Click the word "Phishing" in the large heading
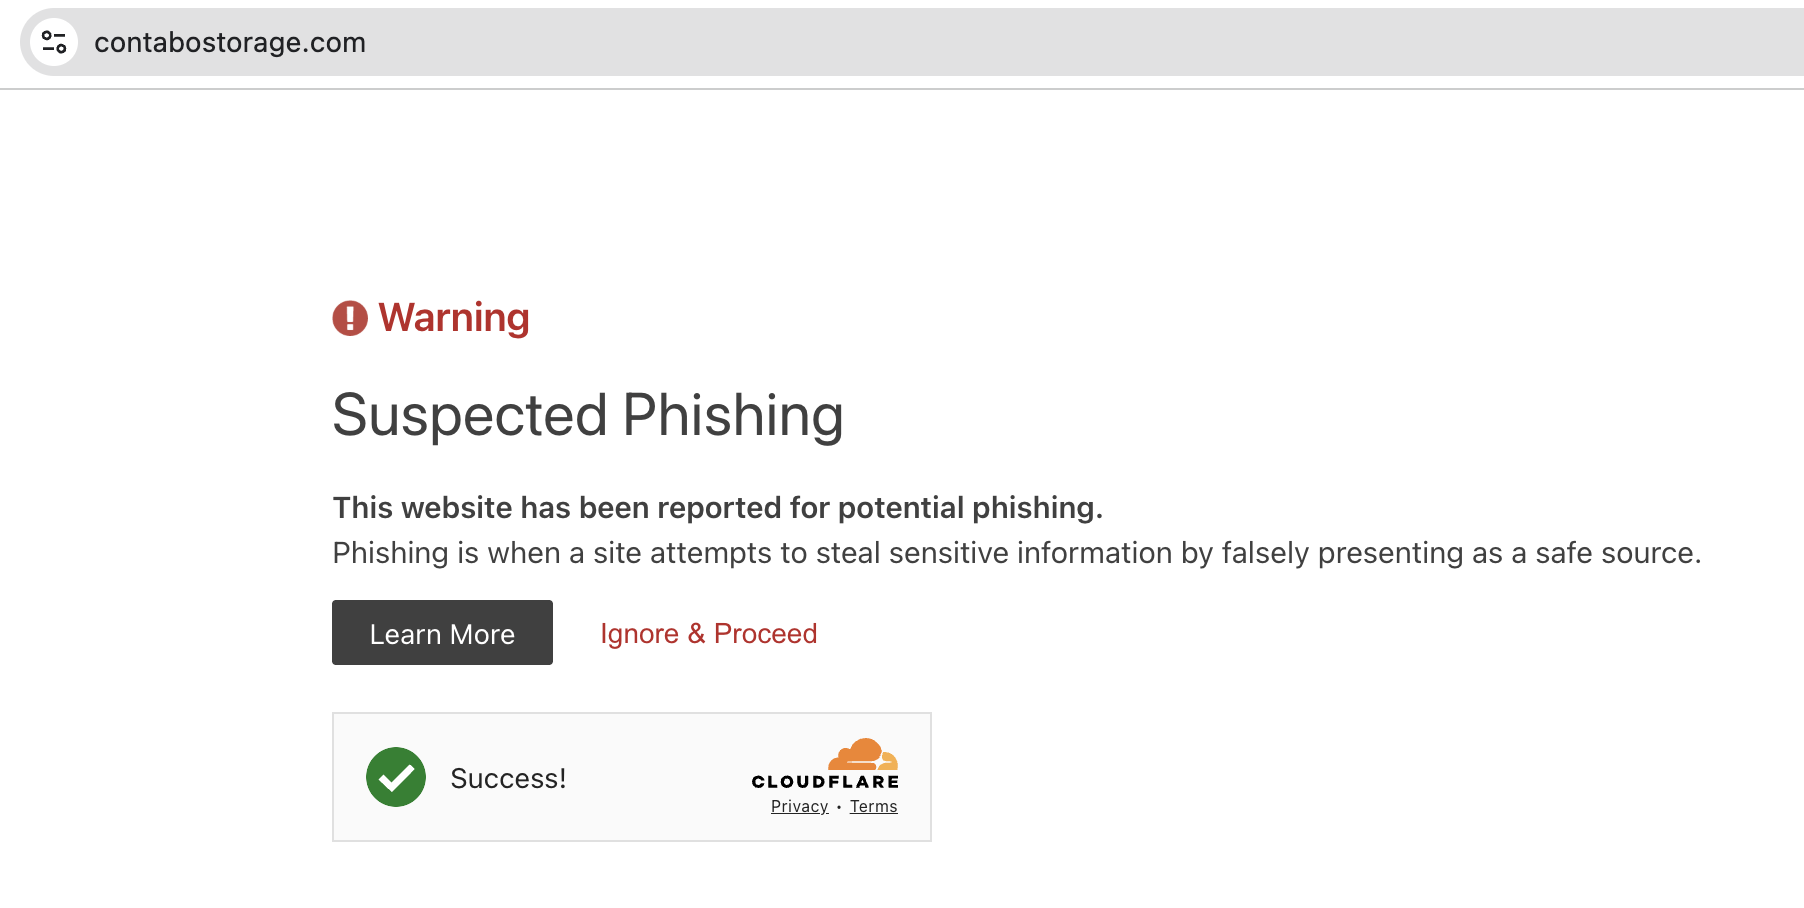Viewport: 1804px width, 908px height. 733,415
